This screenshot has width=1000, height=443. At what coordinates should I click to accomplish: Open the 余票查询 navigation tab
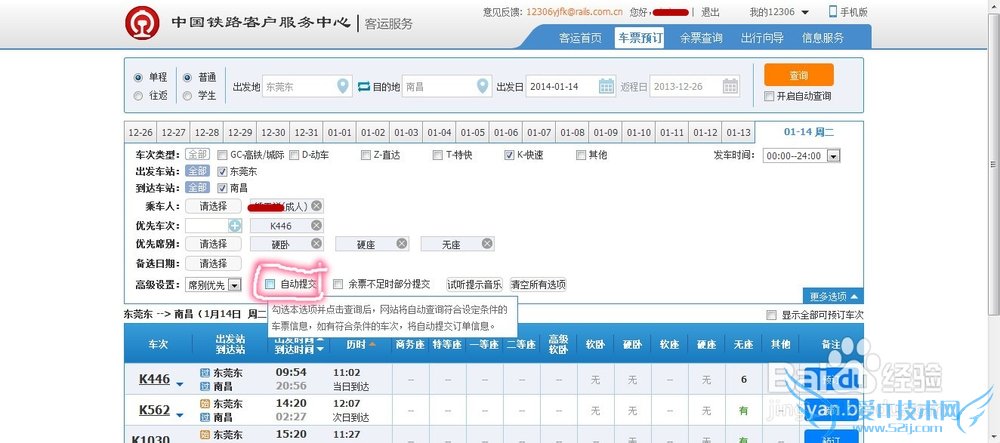pos(701,38)
